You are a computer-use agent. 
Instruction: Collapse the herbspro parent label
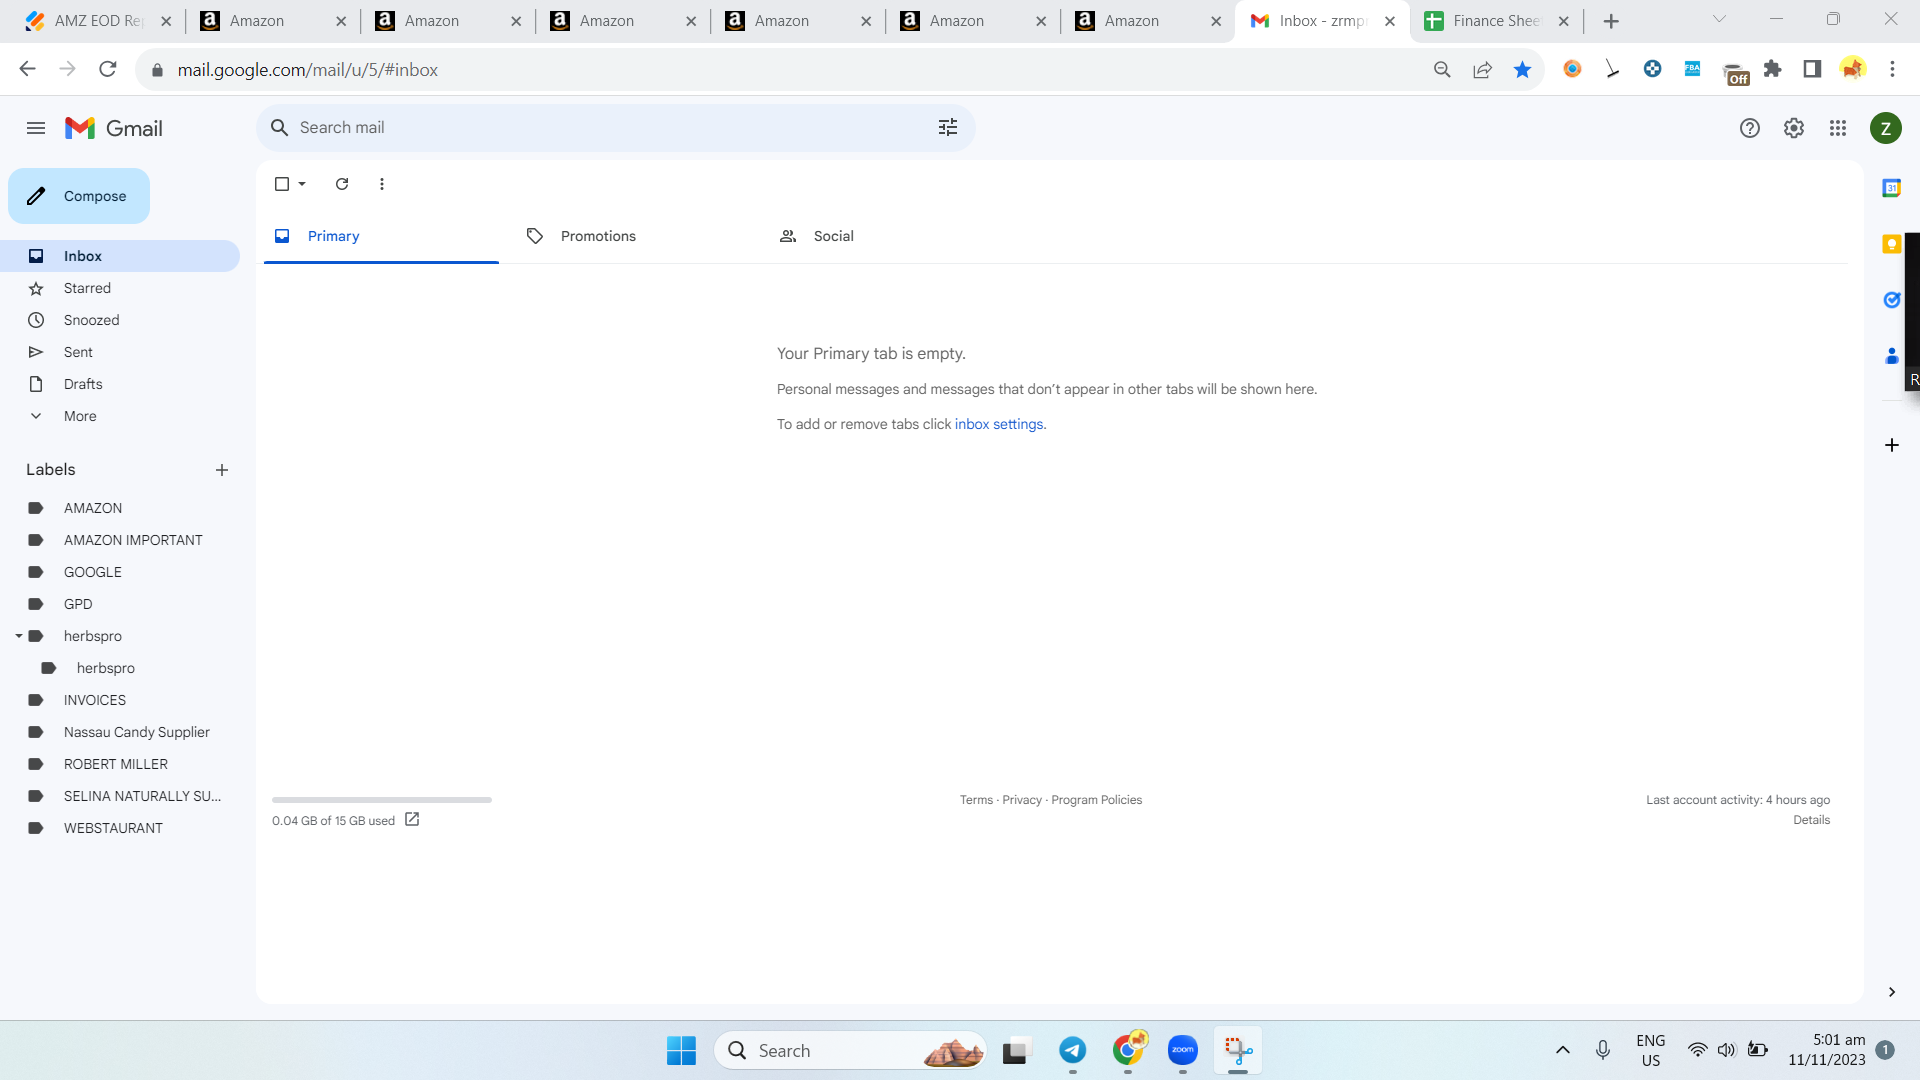(18, 636)
